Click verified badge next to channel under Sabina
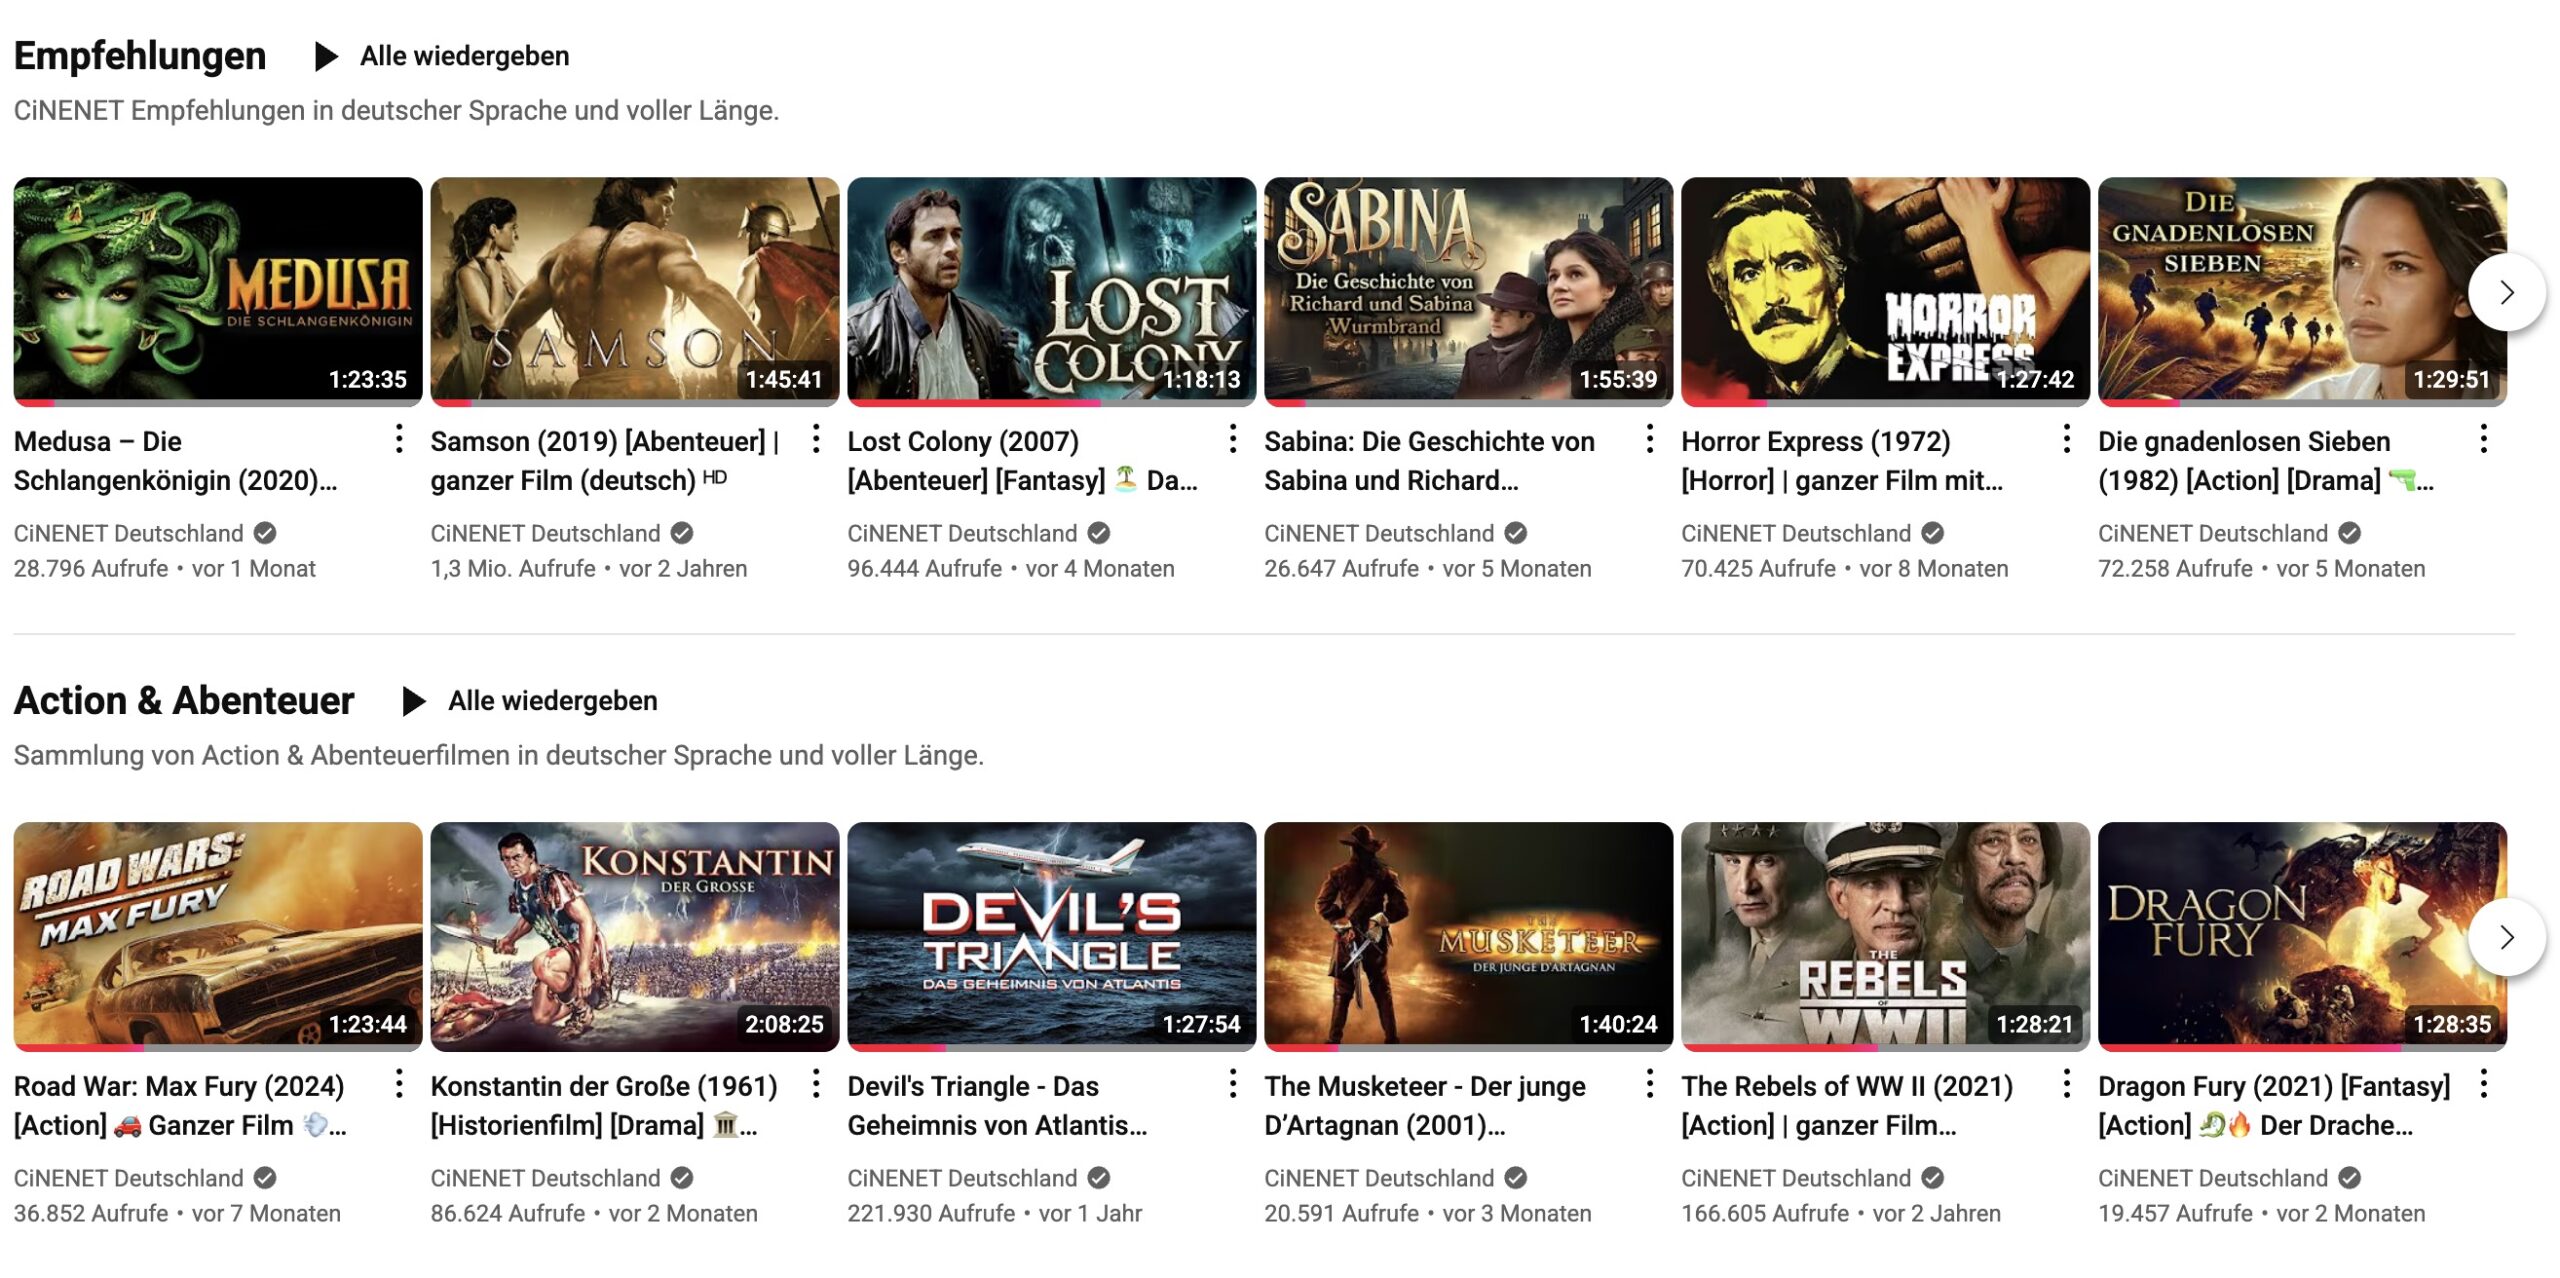2560x1278 pixels. [x=1516, y=534]
